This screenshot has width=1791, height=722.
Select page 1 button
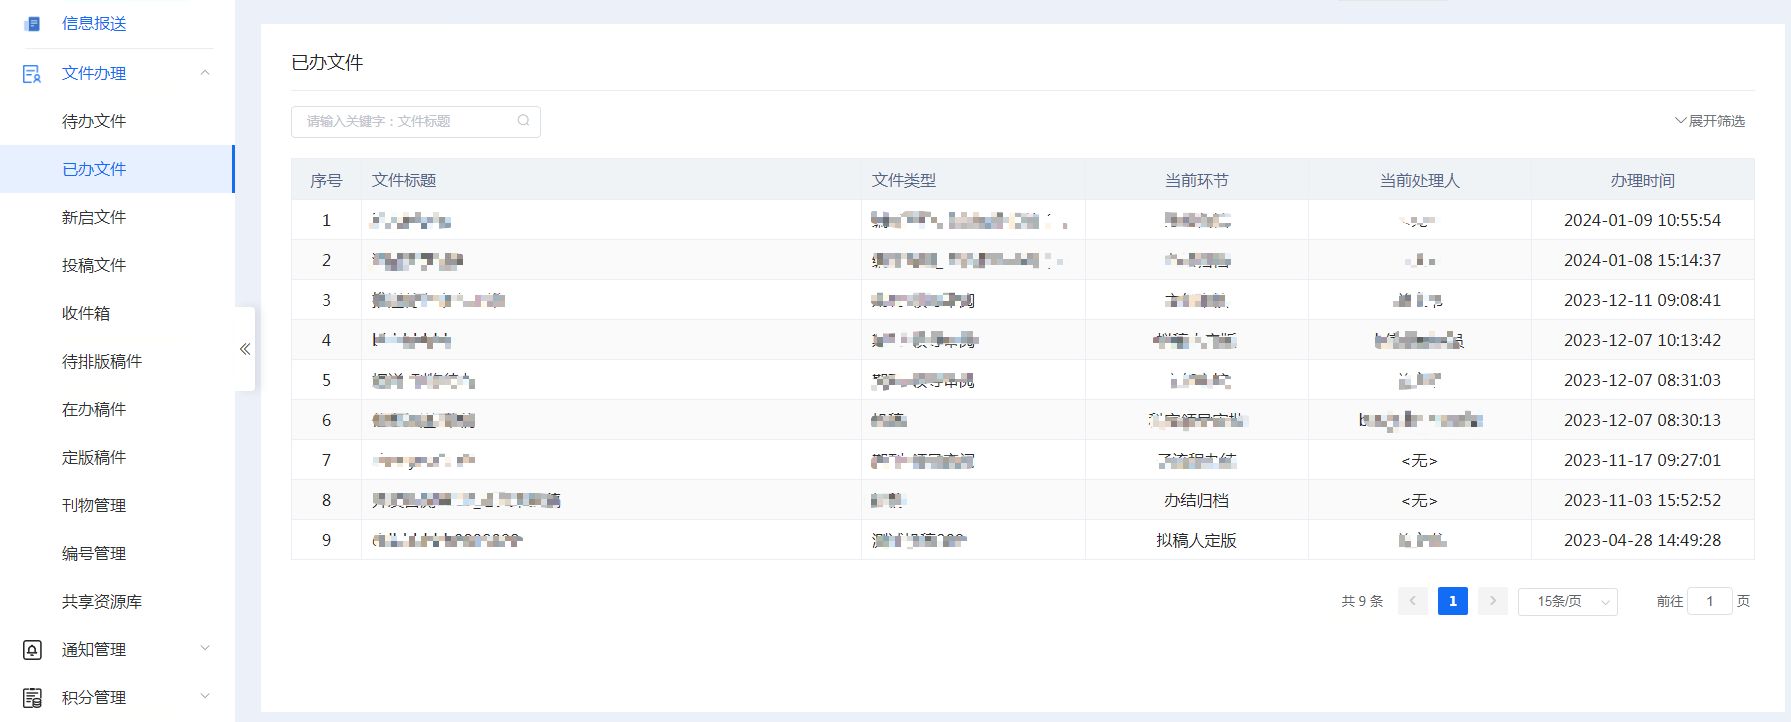coord(1452,601)
